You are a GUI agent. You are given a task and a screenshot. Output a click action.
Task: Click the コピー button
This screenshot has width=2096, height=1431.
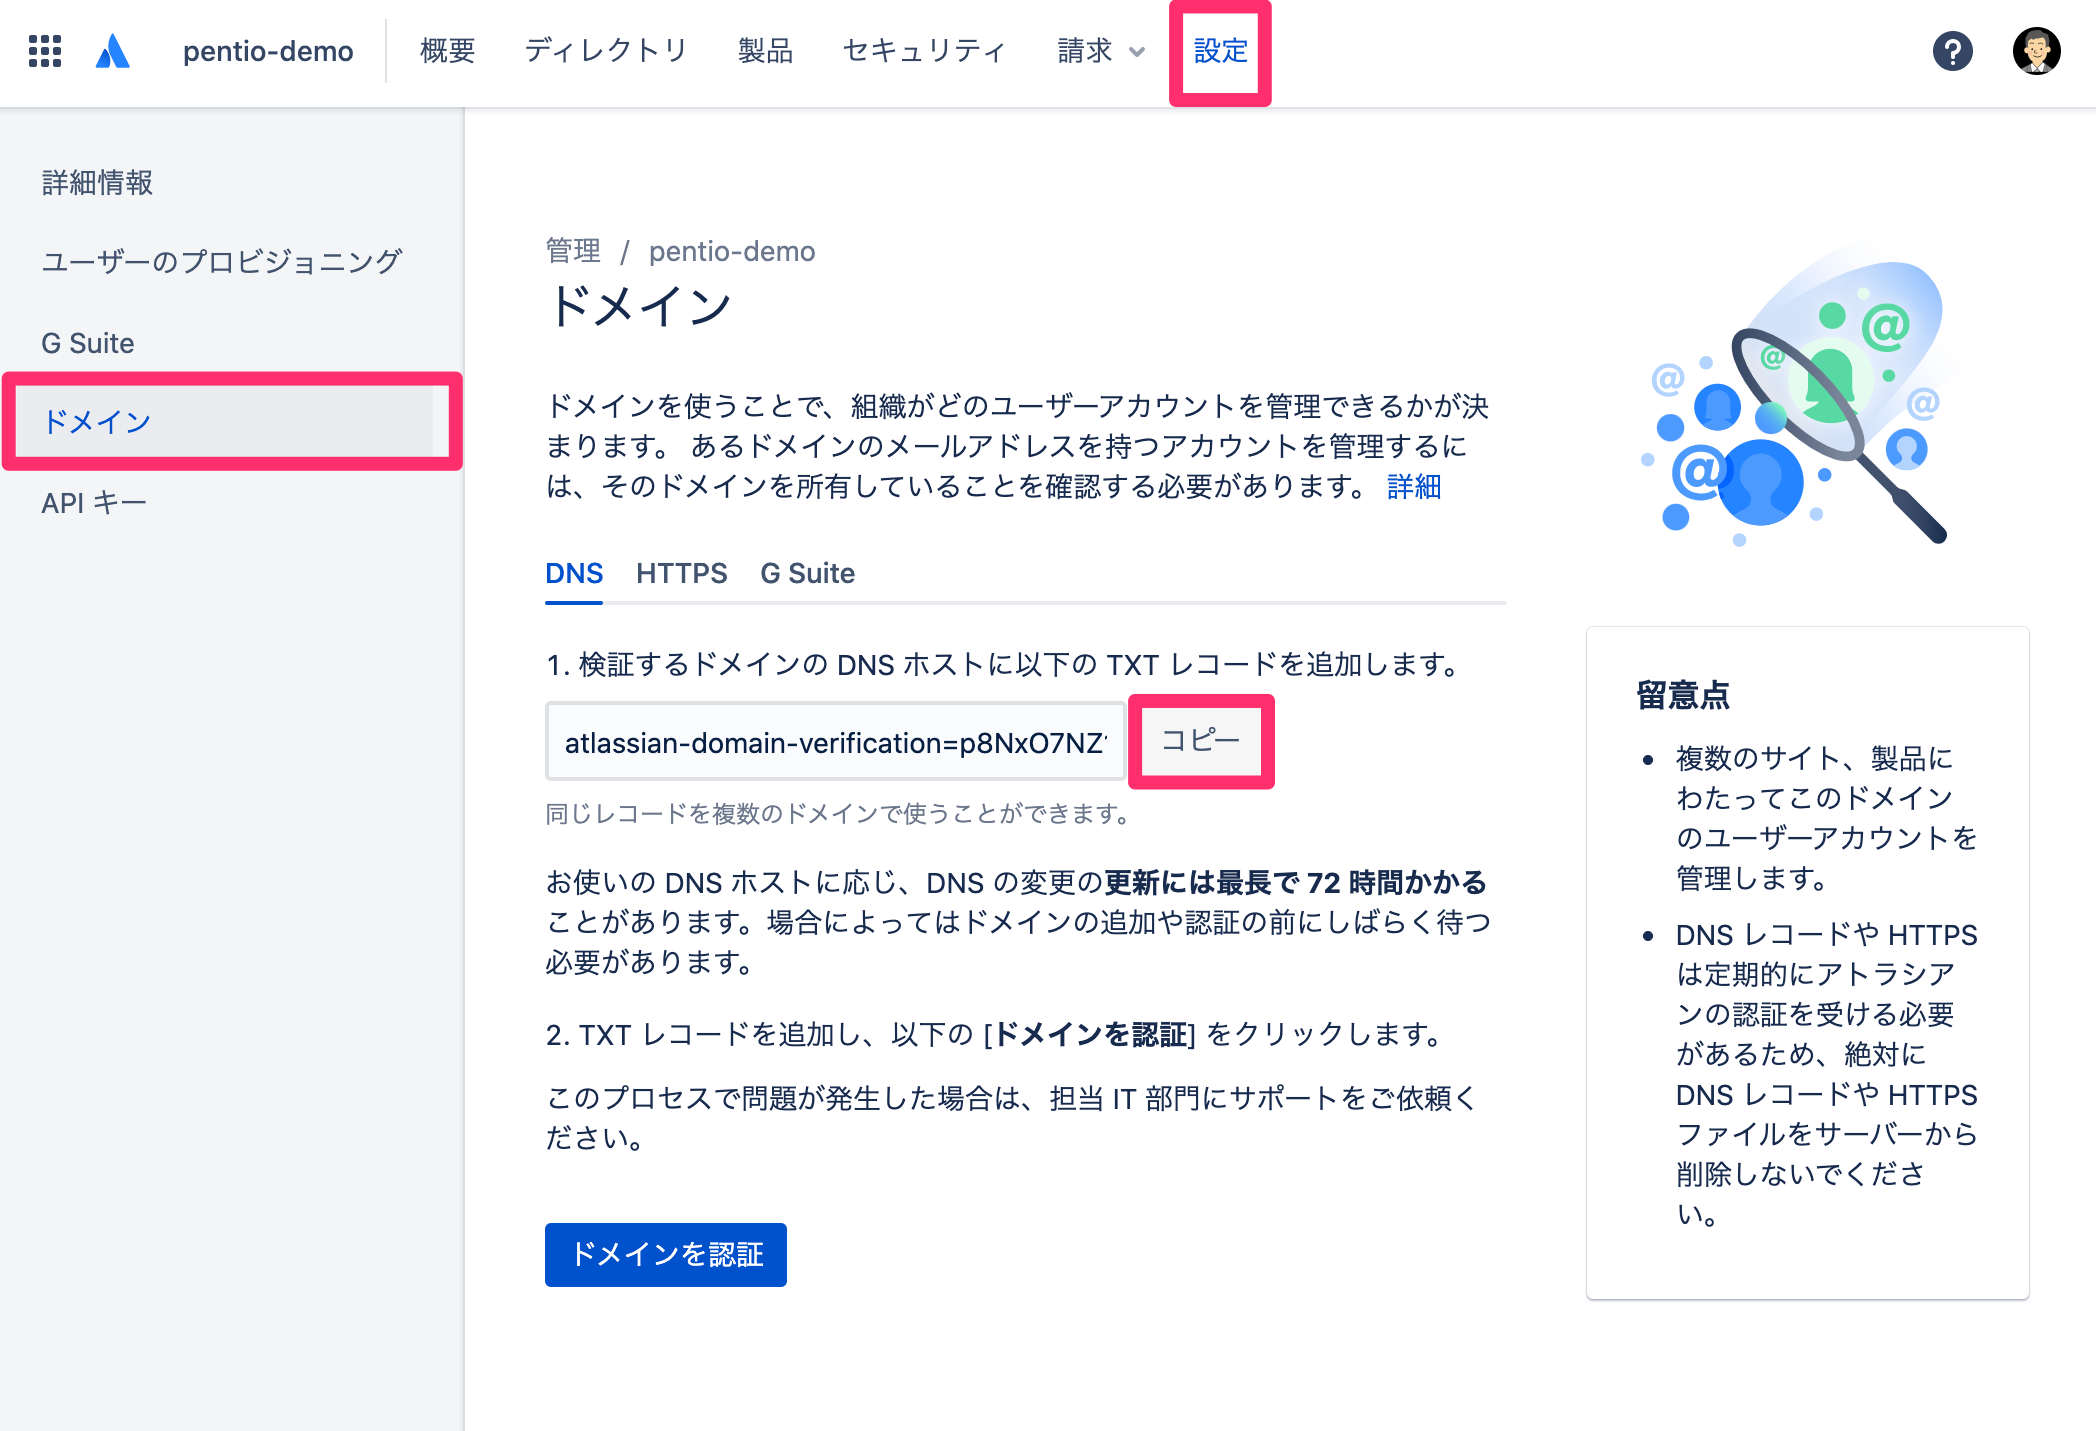pos(1201,741)
